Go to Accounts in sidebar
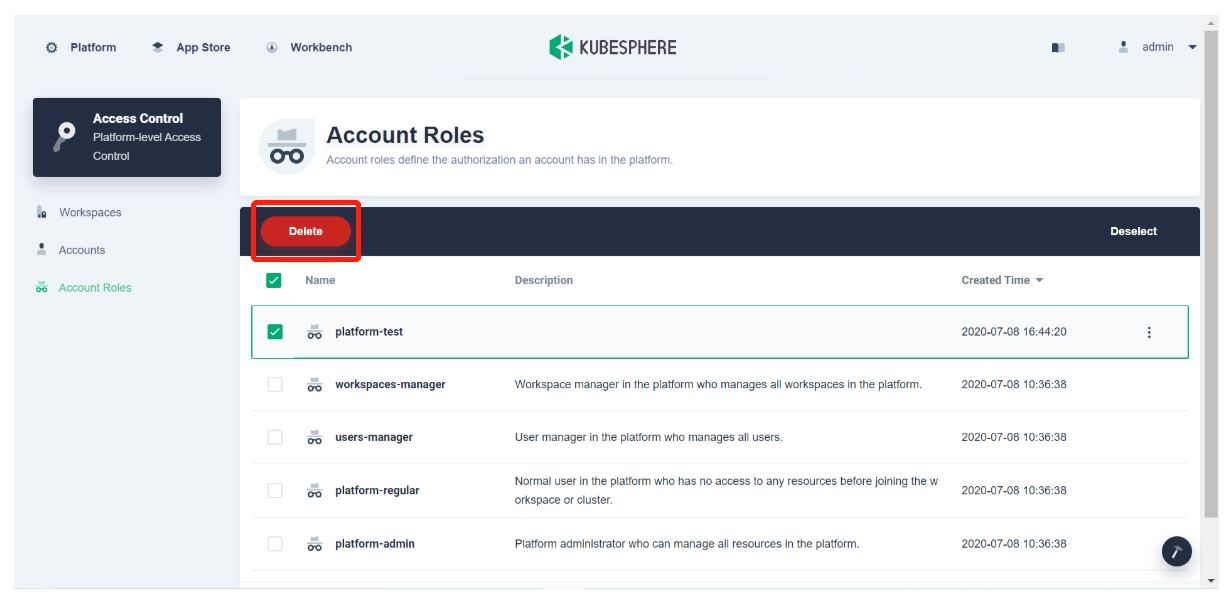This screenshot has width=1227, height=600. pyautogui.click(x=82, y=250)
